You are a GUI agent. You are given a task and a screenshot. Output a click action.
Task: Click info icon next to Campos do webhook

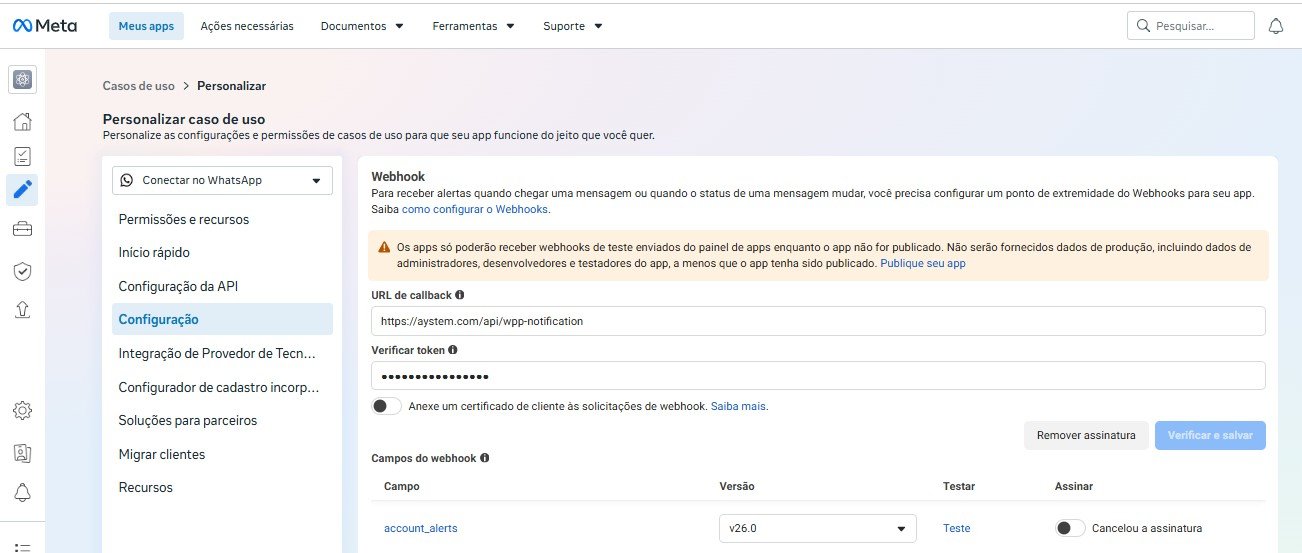click(x=485, y=458)
